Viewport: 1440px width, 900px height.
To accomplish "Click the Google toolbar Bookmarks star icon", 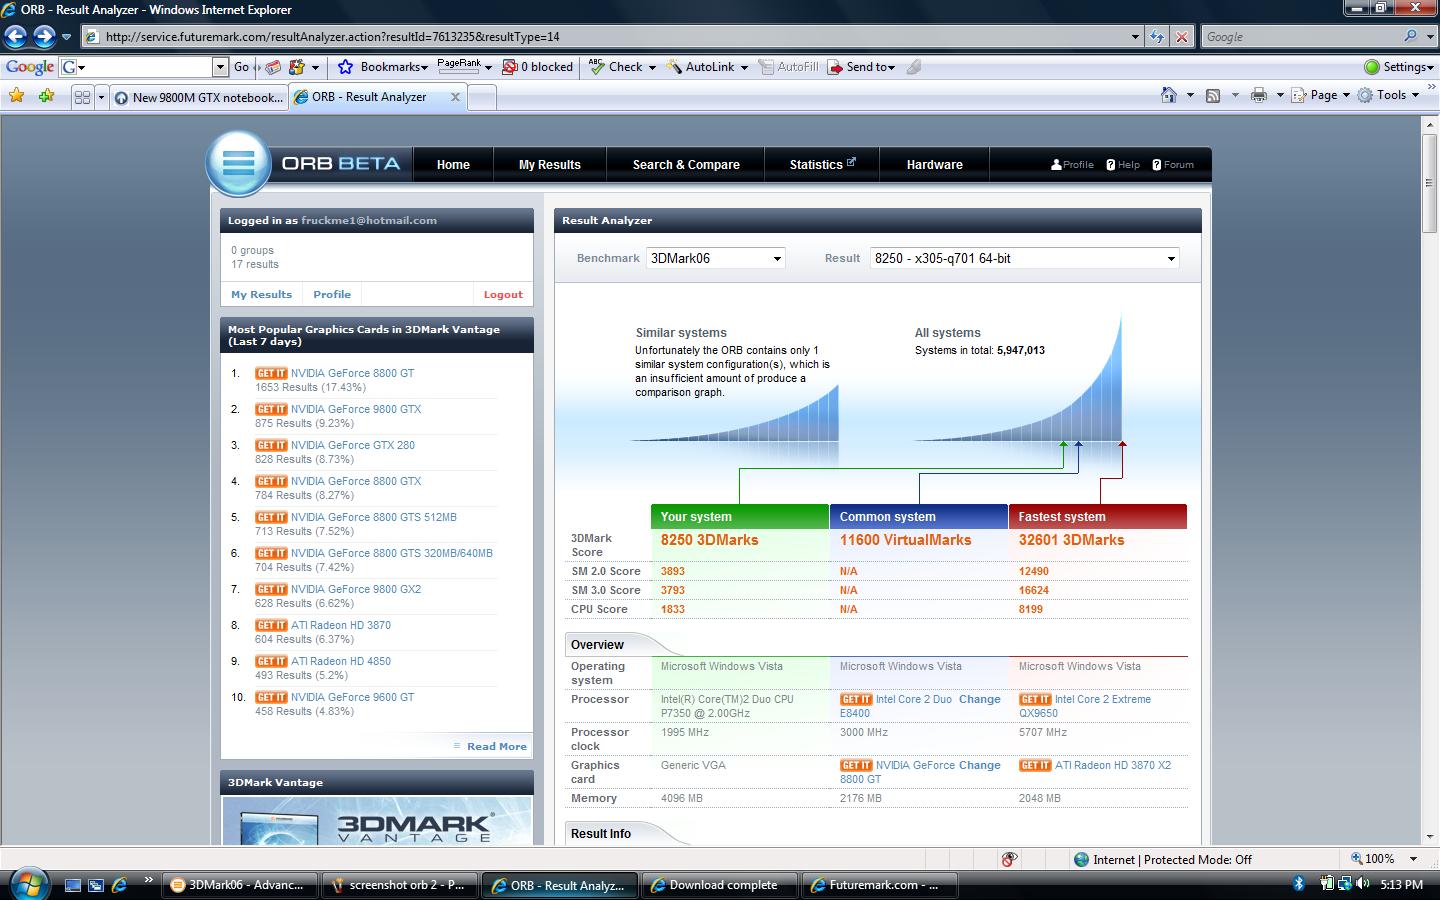I will click(346, 67).
